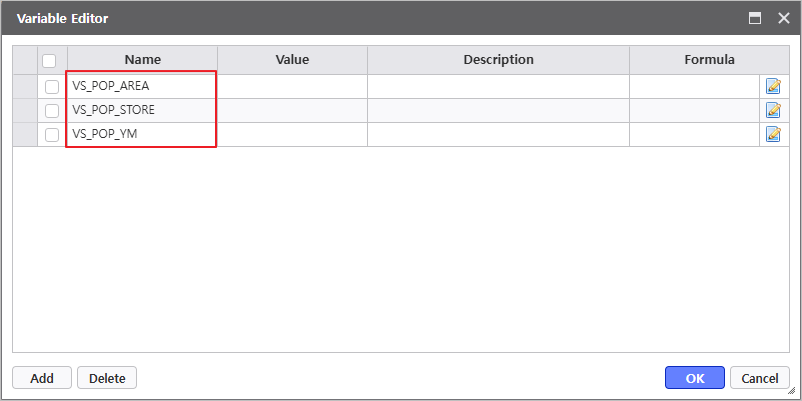Open formula editor for VS_POP_STORE row
802x401 pixels.
773,110
